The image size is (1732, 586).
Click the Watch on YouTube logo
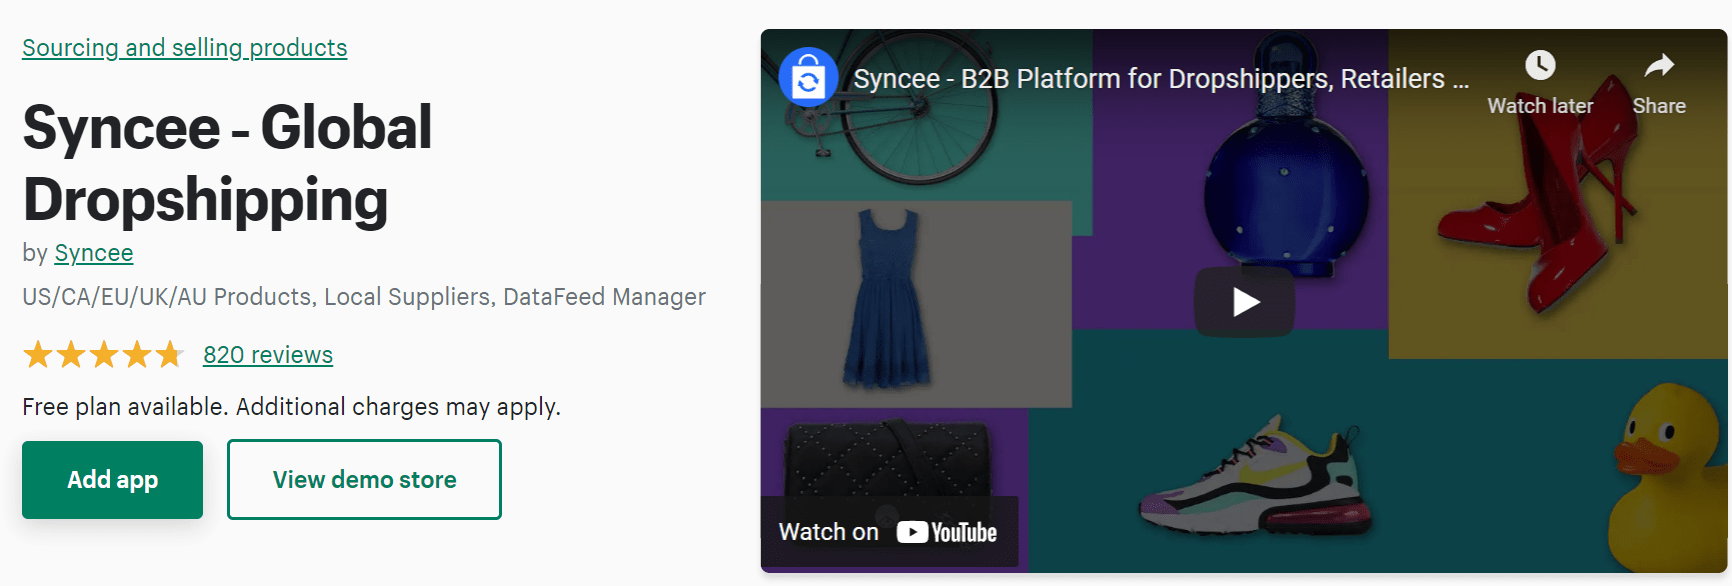click(x=946, y=532)
